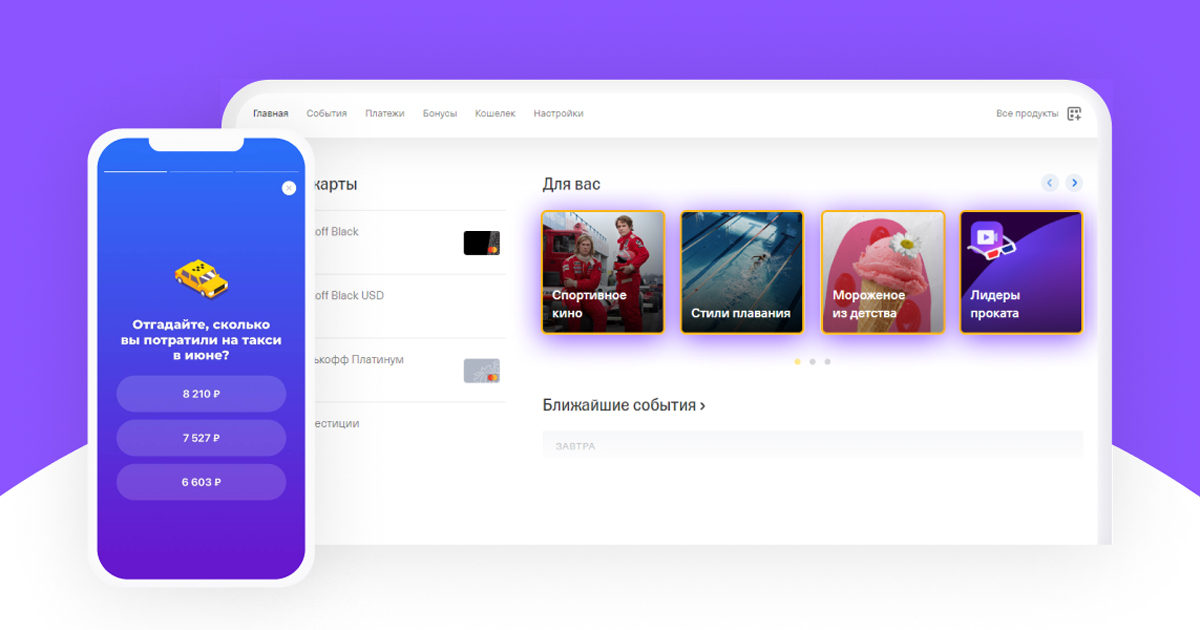
Task: Select the third carousel page dot
Action: click(x=827, y=361)
